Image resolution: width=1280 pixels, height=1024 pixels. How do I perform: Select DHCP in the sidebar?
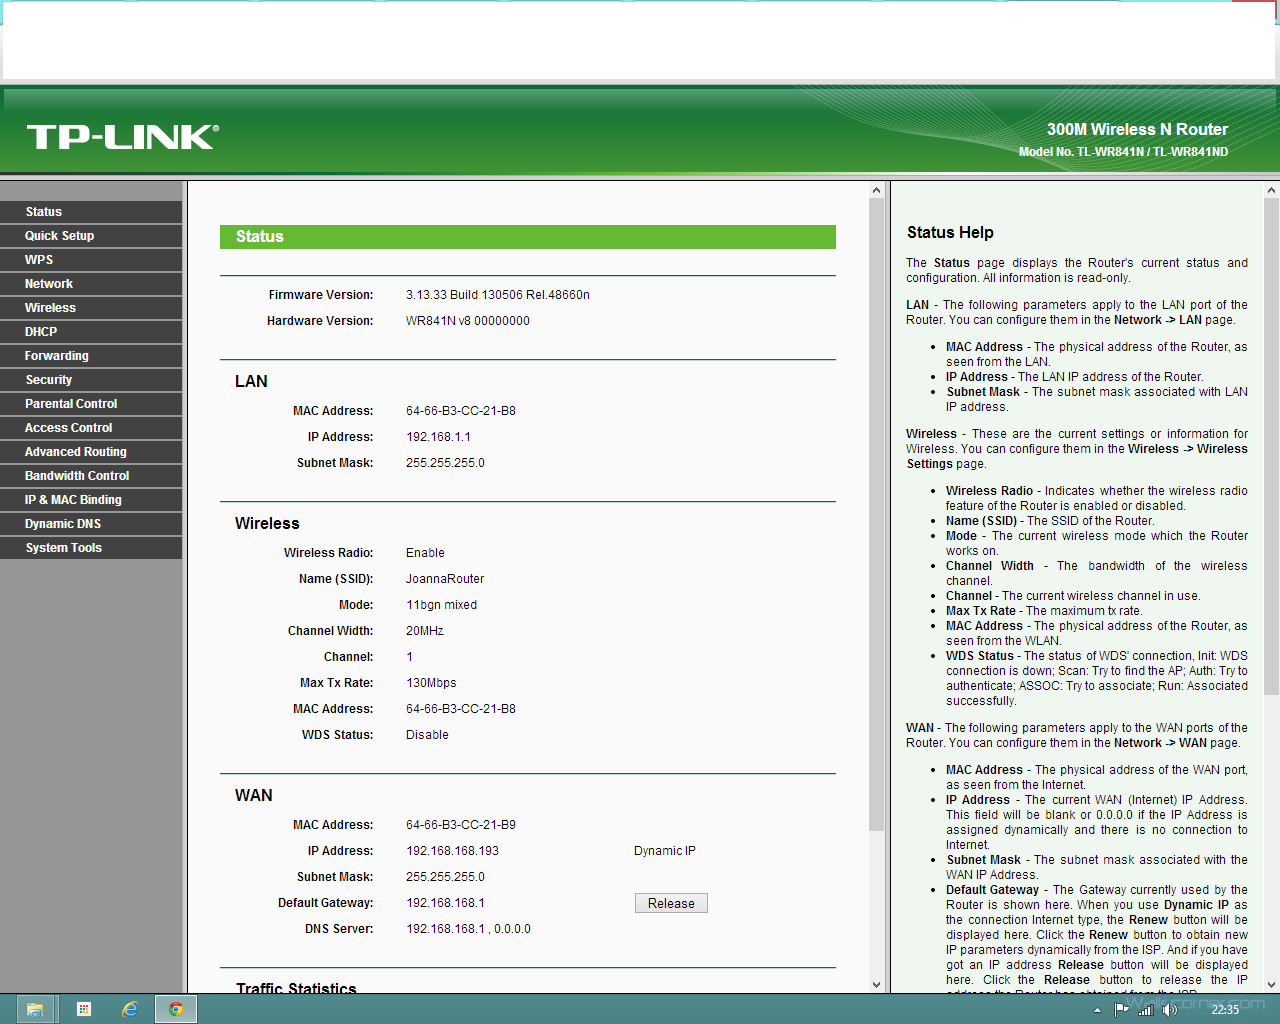[91, 332]
